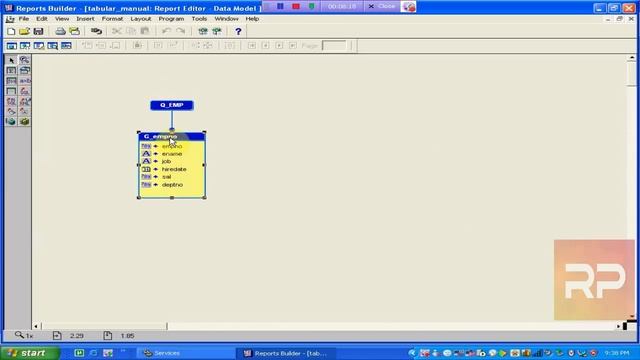The width and height of the screenshot is (640, 360).
Task: Select the Q_EMP query object
Action: pyautogui.click(x=172, y=105)
